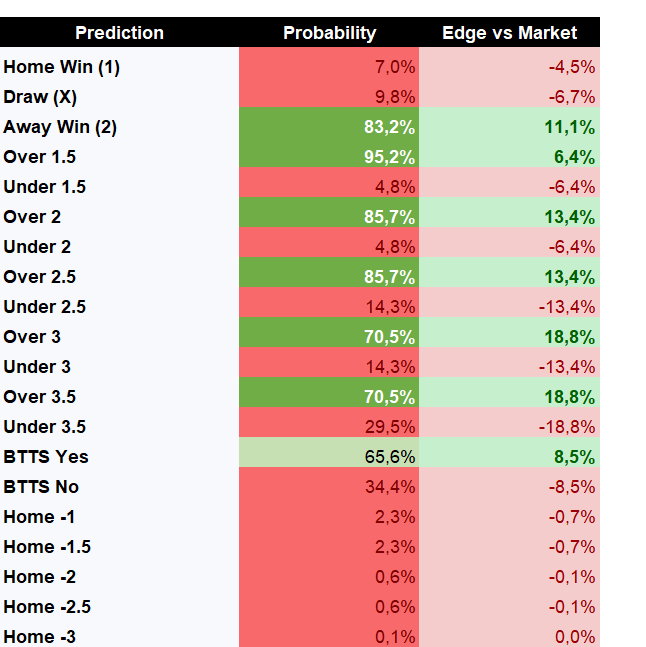Select the Under 1.5 label cell
Image resolution: width=646 pixels, height=647 pixels.
(x=119, y=187)
